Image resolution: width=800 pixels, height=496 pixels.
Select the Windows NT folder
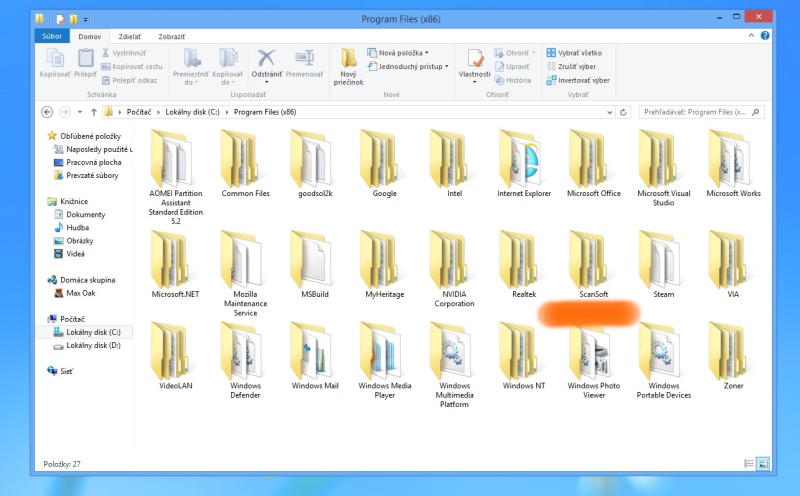click(x=524, y=356)
